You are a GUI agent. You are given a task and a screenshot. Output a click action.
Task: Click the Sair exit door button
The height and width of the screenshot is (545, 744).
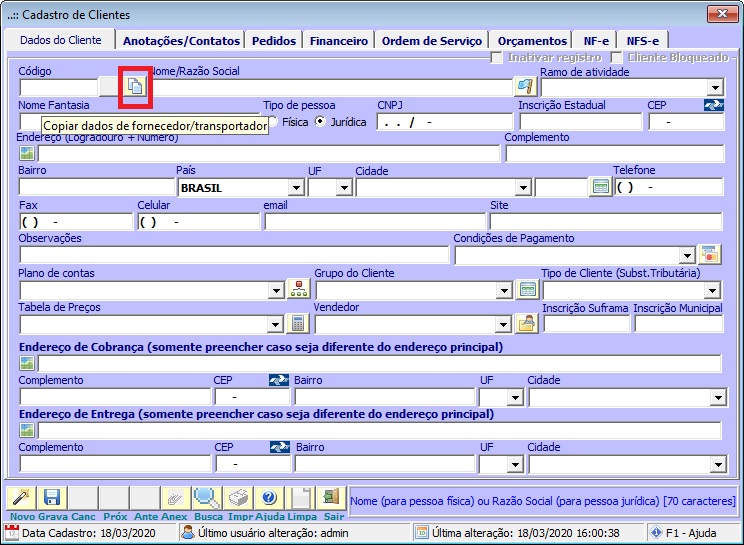point(331,498)
